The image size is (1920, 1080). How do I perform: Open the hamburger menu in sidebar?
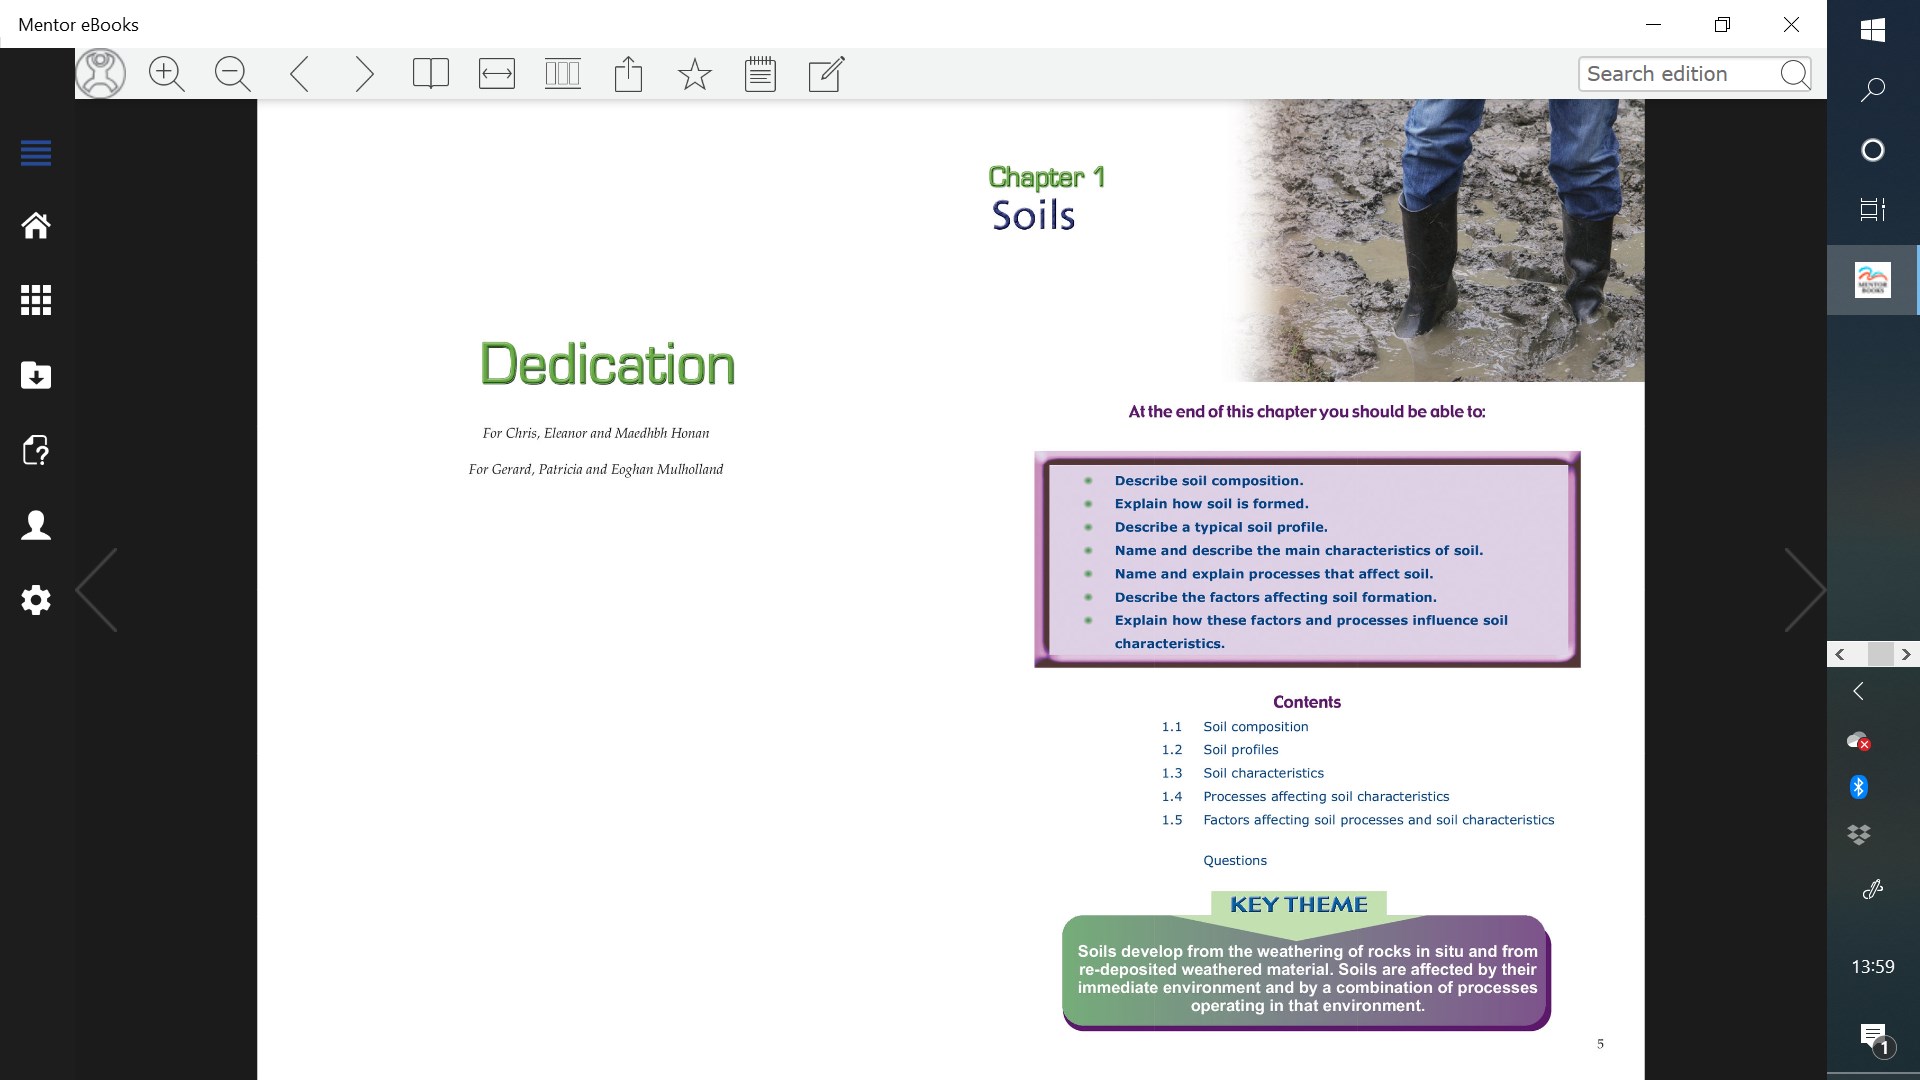(36, 153)
